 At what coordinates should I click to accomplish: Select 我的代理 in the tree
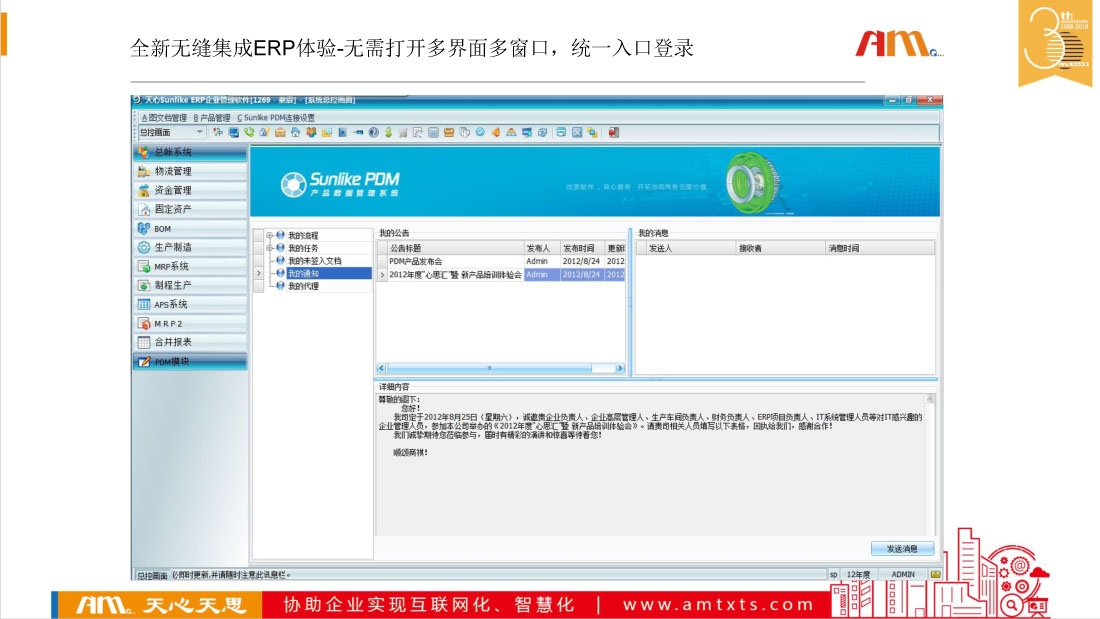[303, 286]
